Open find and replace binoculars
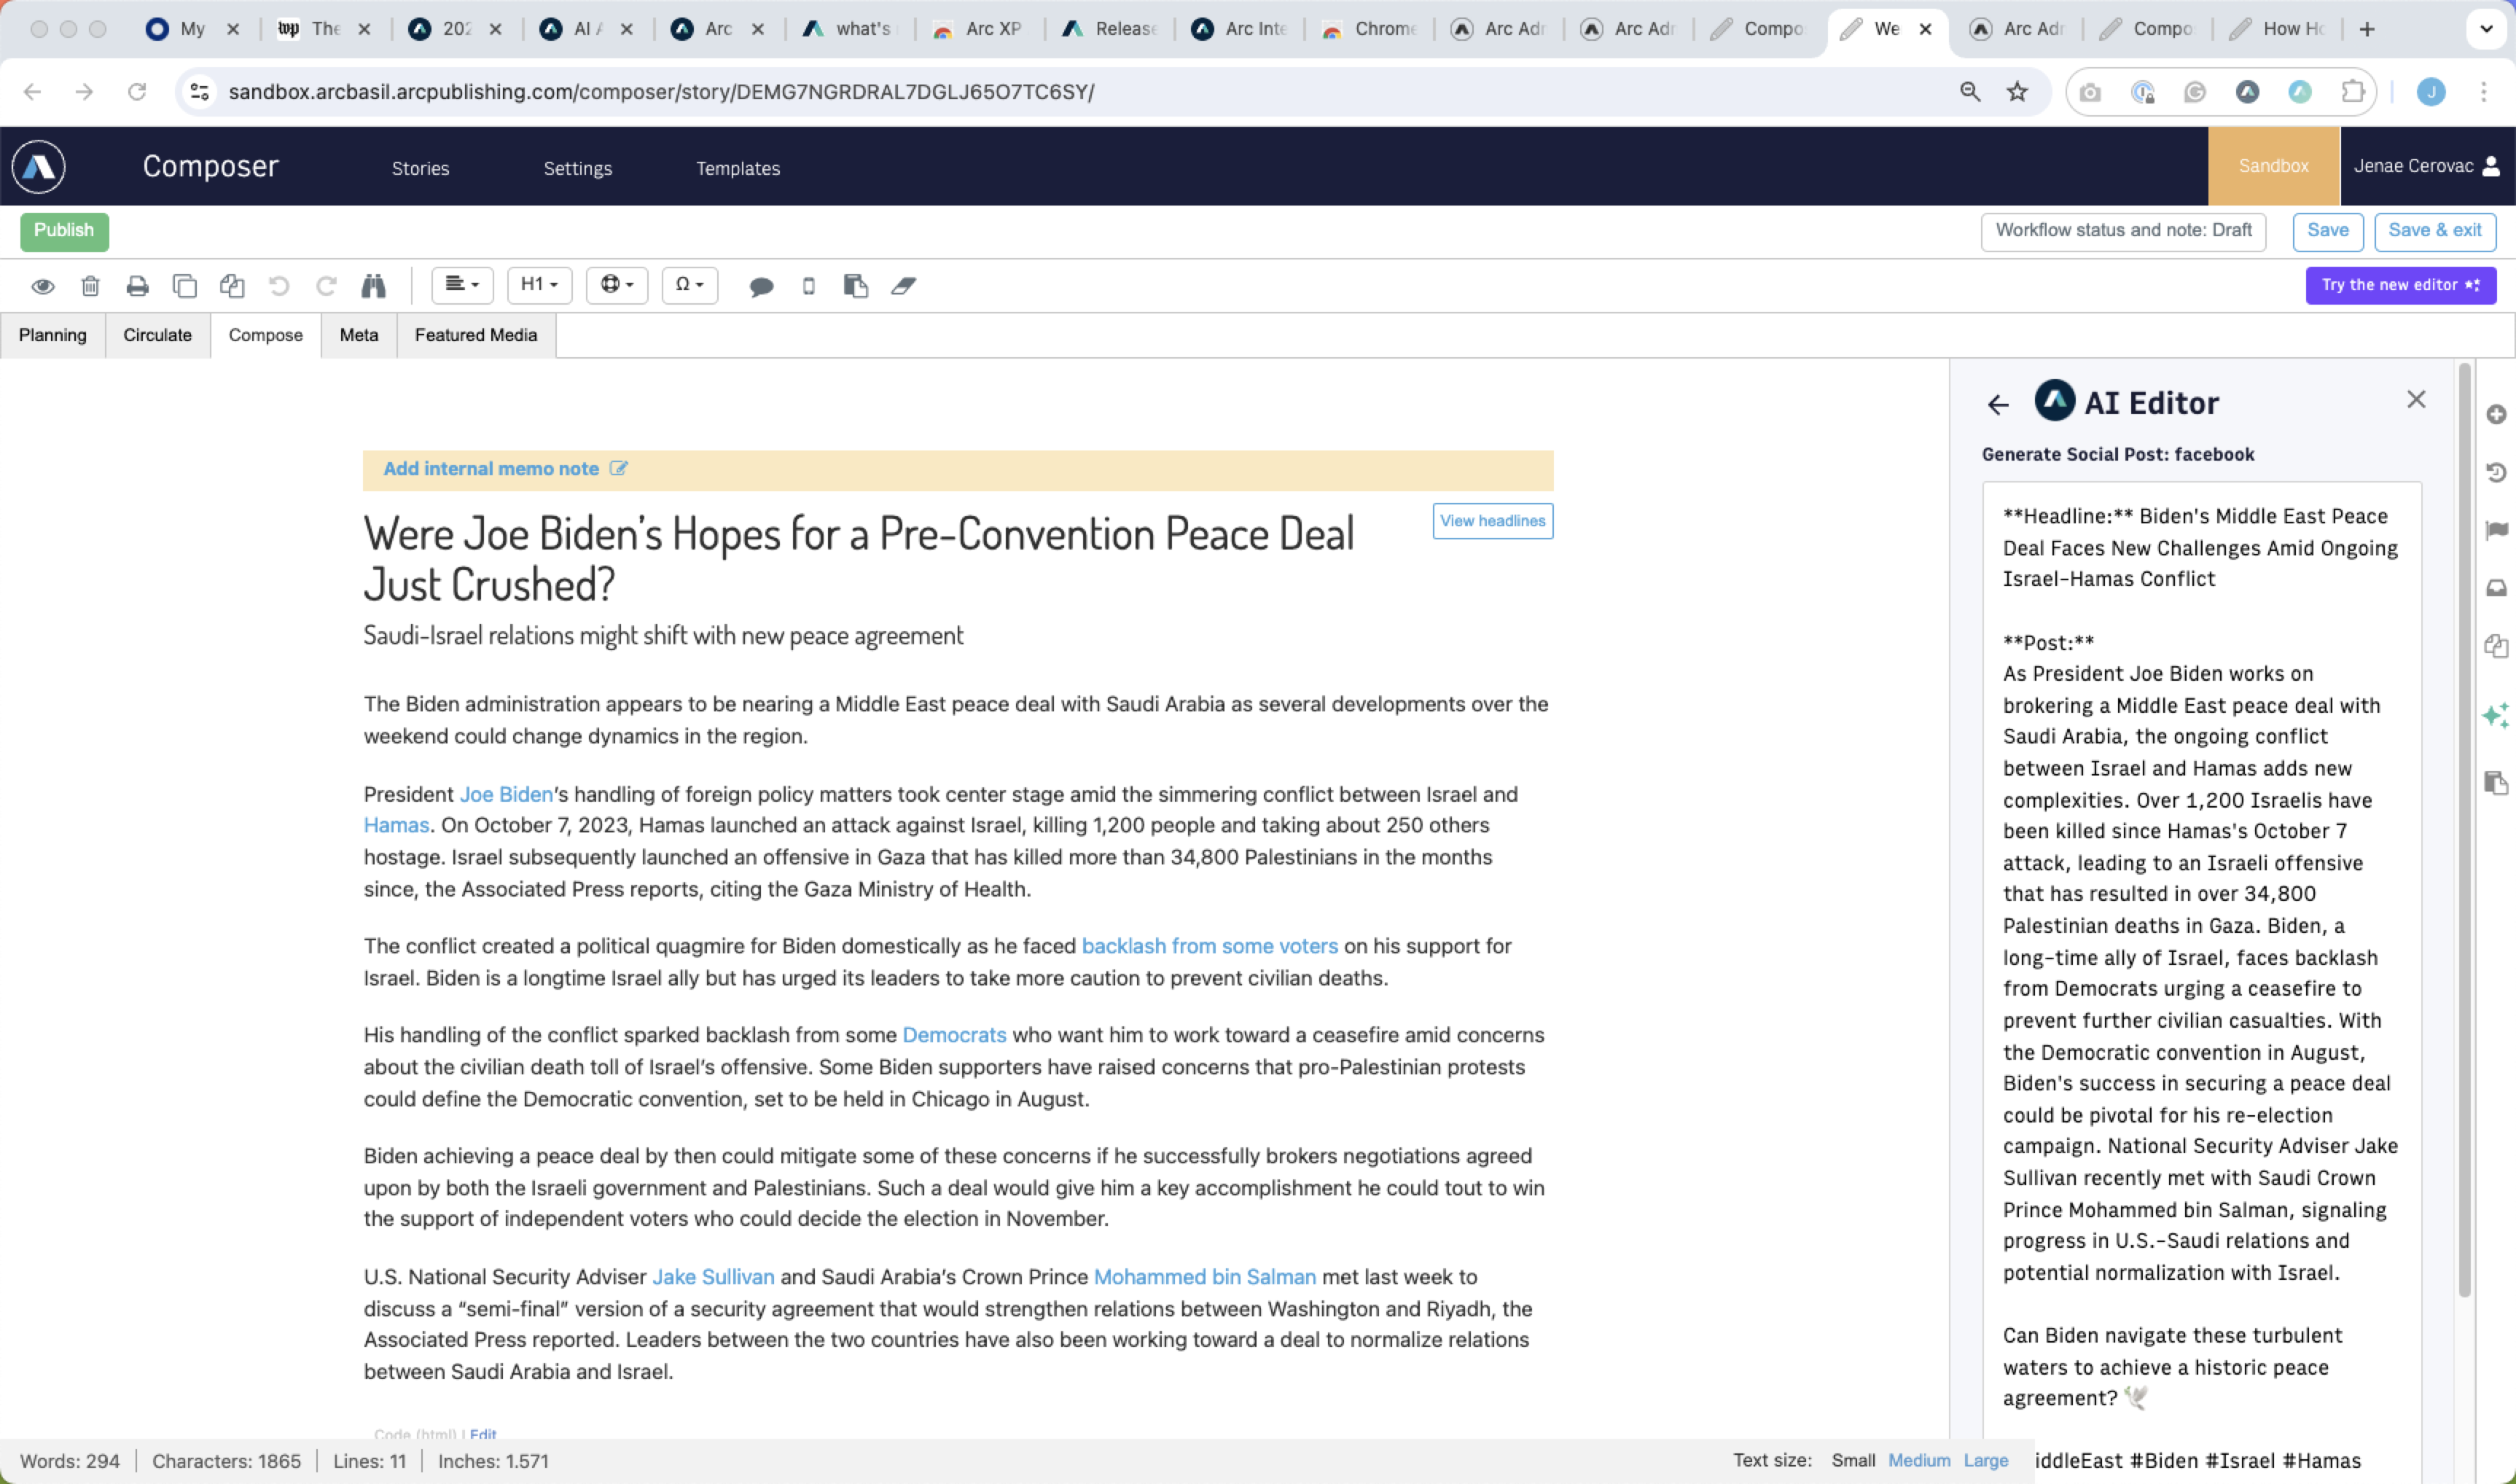The image size is (2516, 1484). tap(373, 286)
